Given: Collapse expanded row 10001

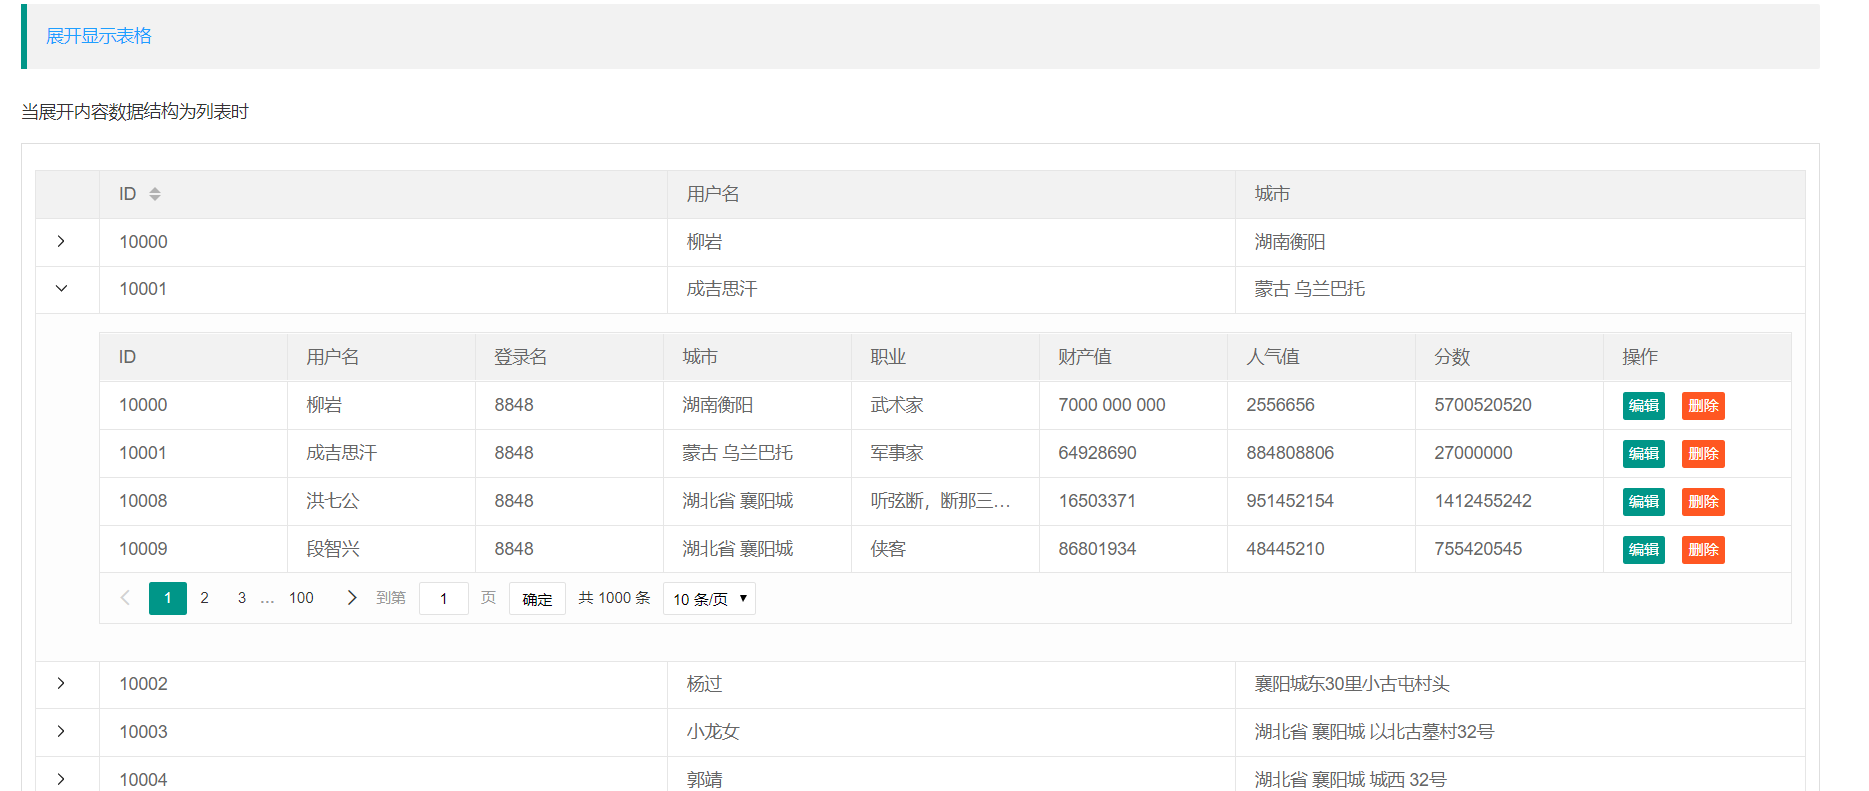Looking at the screenshot, I should (61, 289).
